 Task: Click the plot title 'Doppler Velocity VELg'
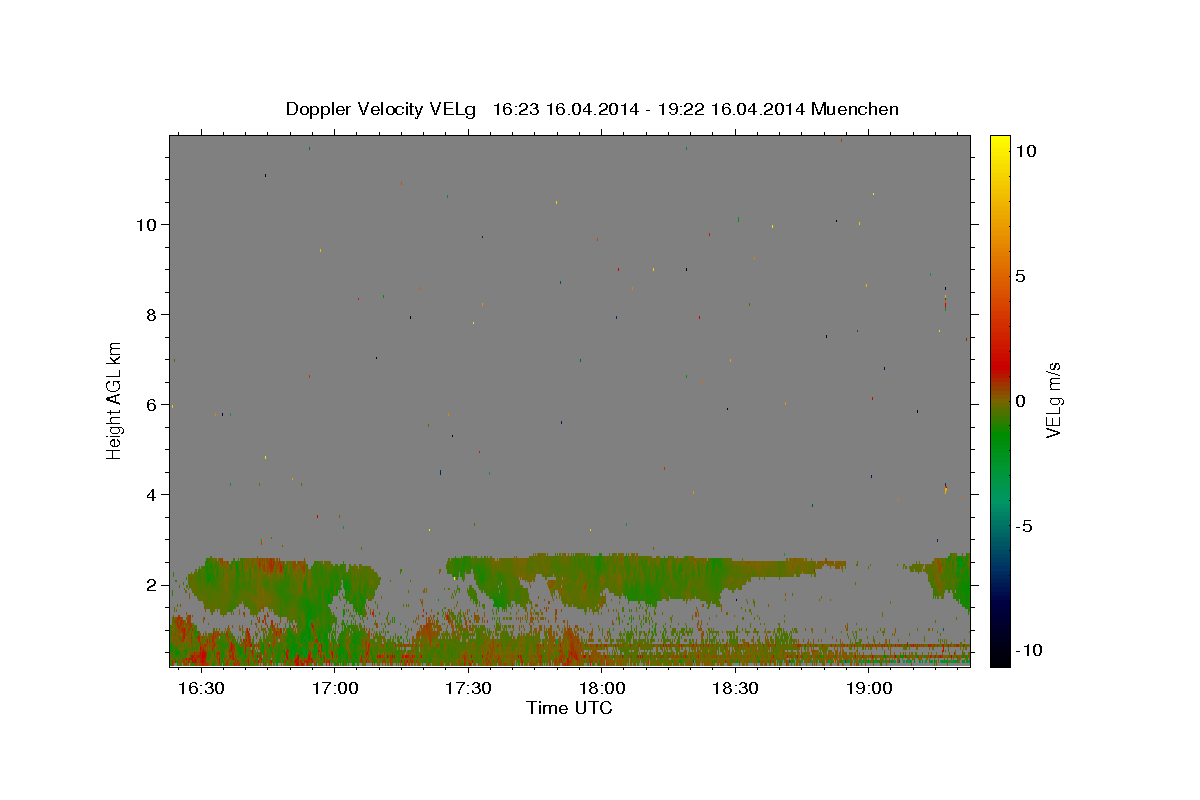(x=380, y=109)
